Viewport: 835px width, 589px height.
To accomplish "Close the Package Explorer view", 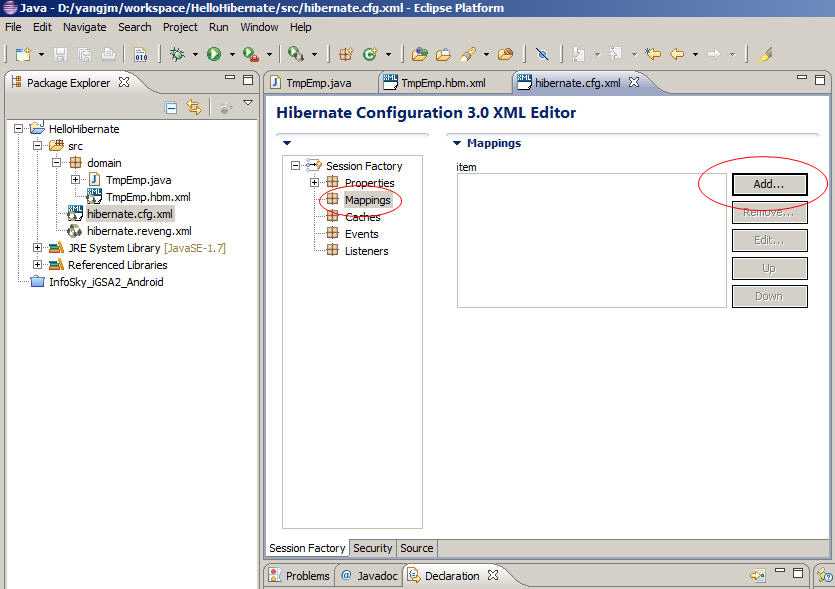I will (x=124, y=82).
